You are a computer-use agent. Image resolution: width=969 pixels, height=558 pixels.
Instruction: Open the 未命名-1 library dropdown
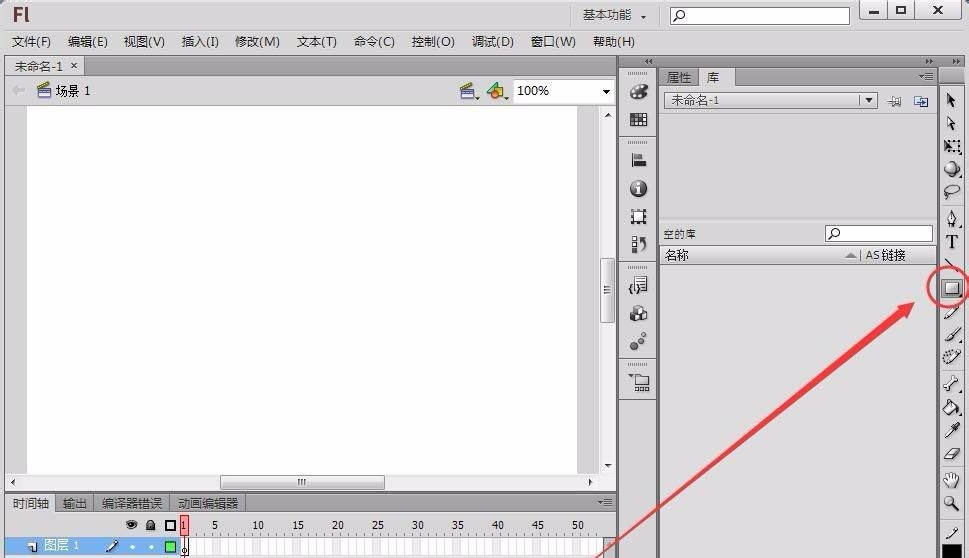869,100
